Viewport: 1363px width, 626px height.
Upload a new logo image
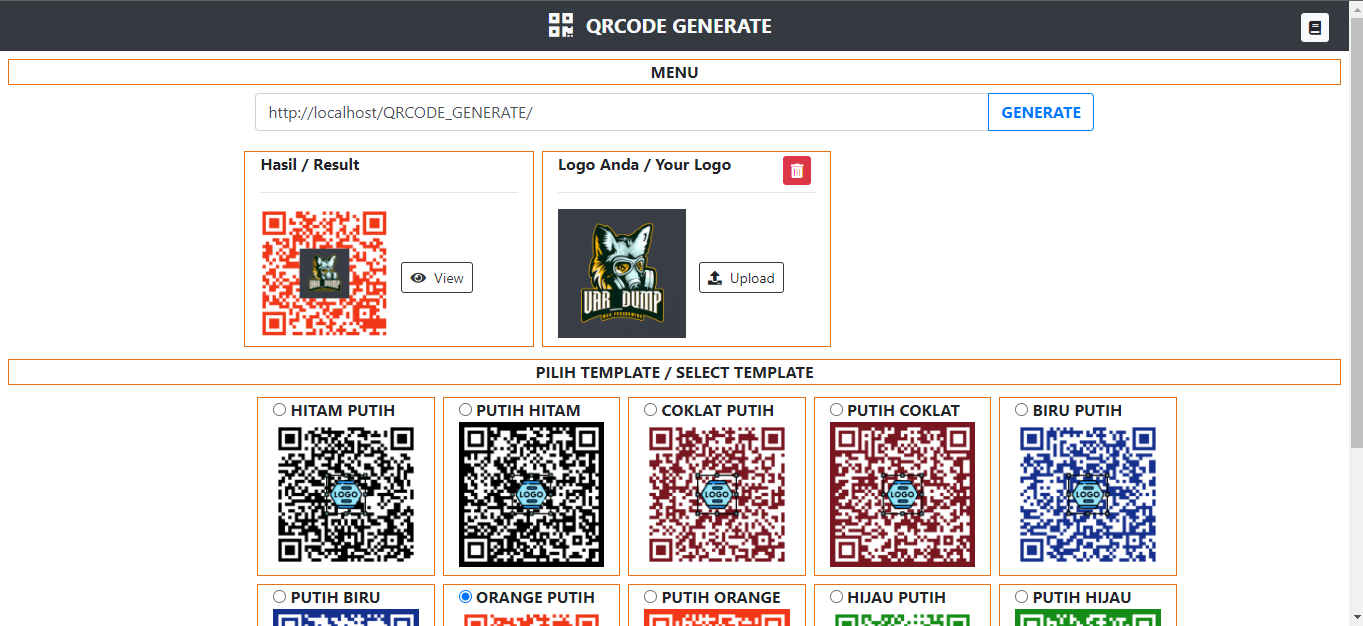(741, 278)
